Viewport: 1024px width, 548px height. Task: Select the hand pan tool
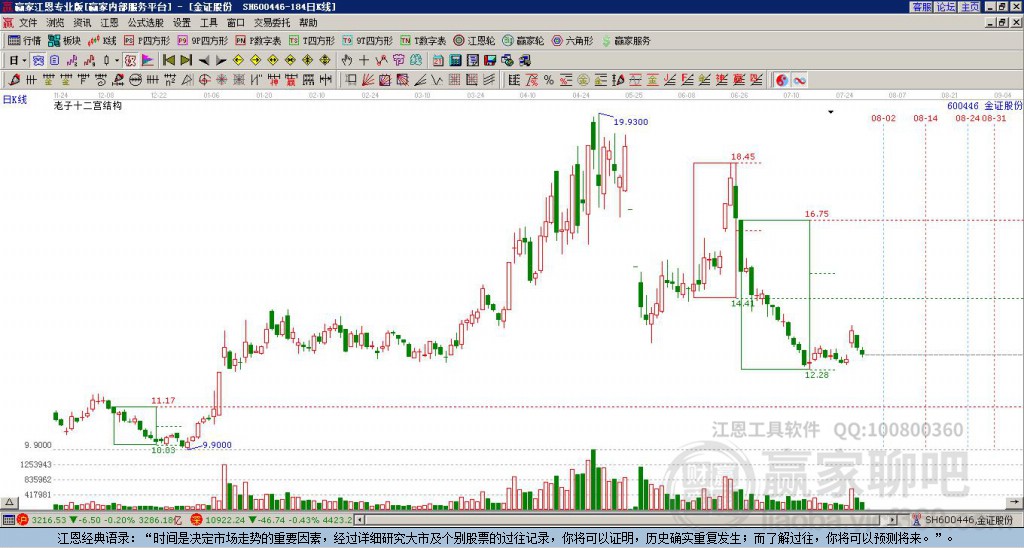347,60
